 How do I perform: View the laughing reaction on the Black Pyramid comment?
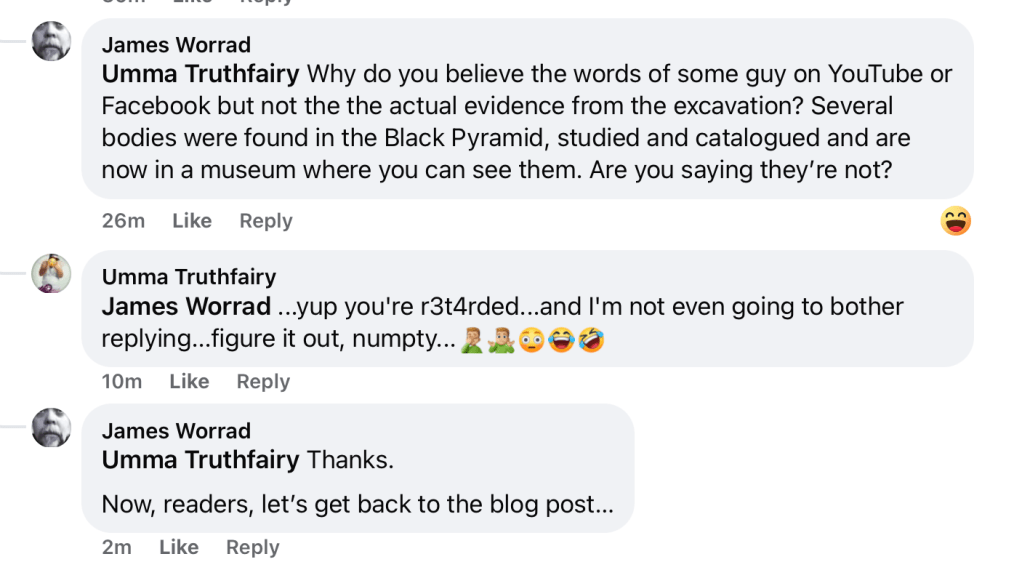click(x=956, y=220)
